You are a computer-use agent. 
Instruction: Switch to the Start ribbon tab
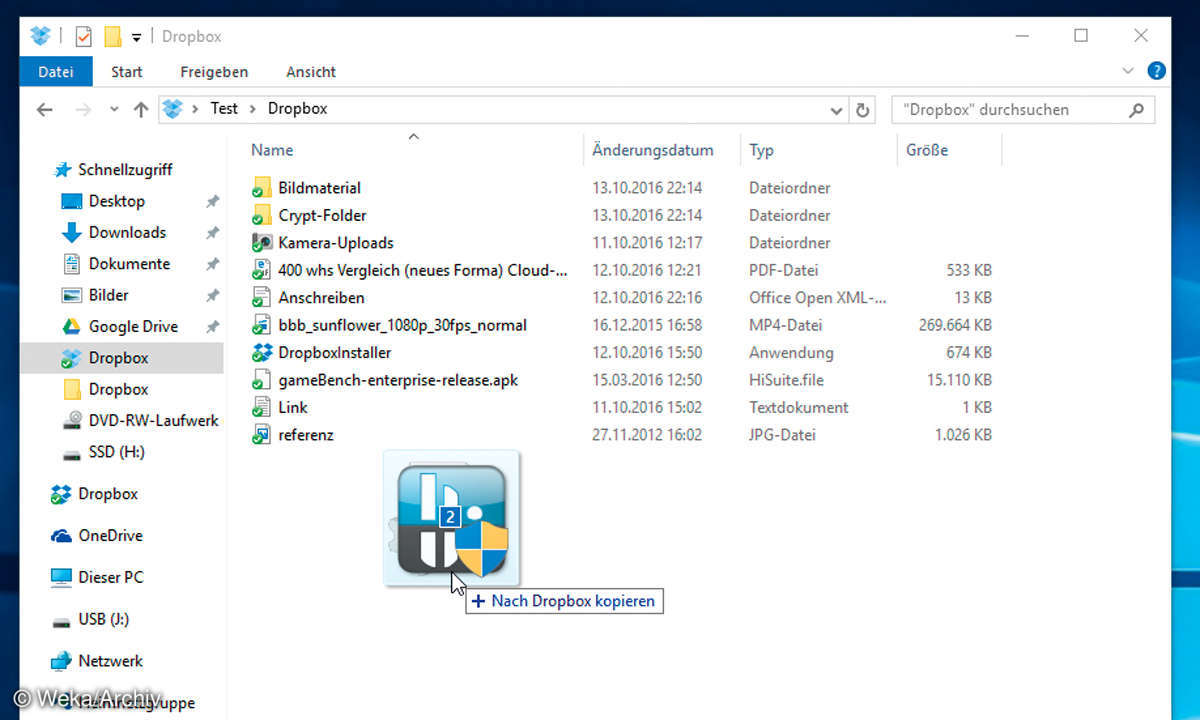127,72
